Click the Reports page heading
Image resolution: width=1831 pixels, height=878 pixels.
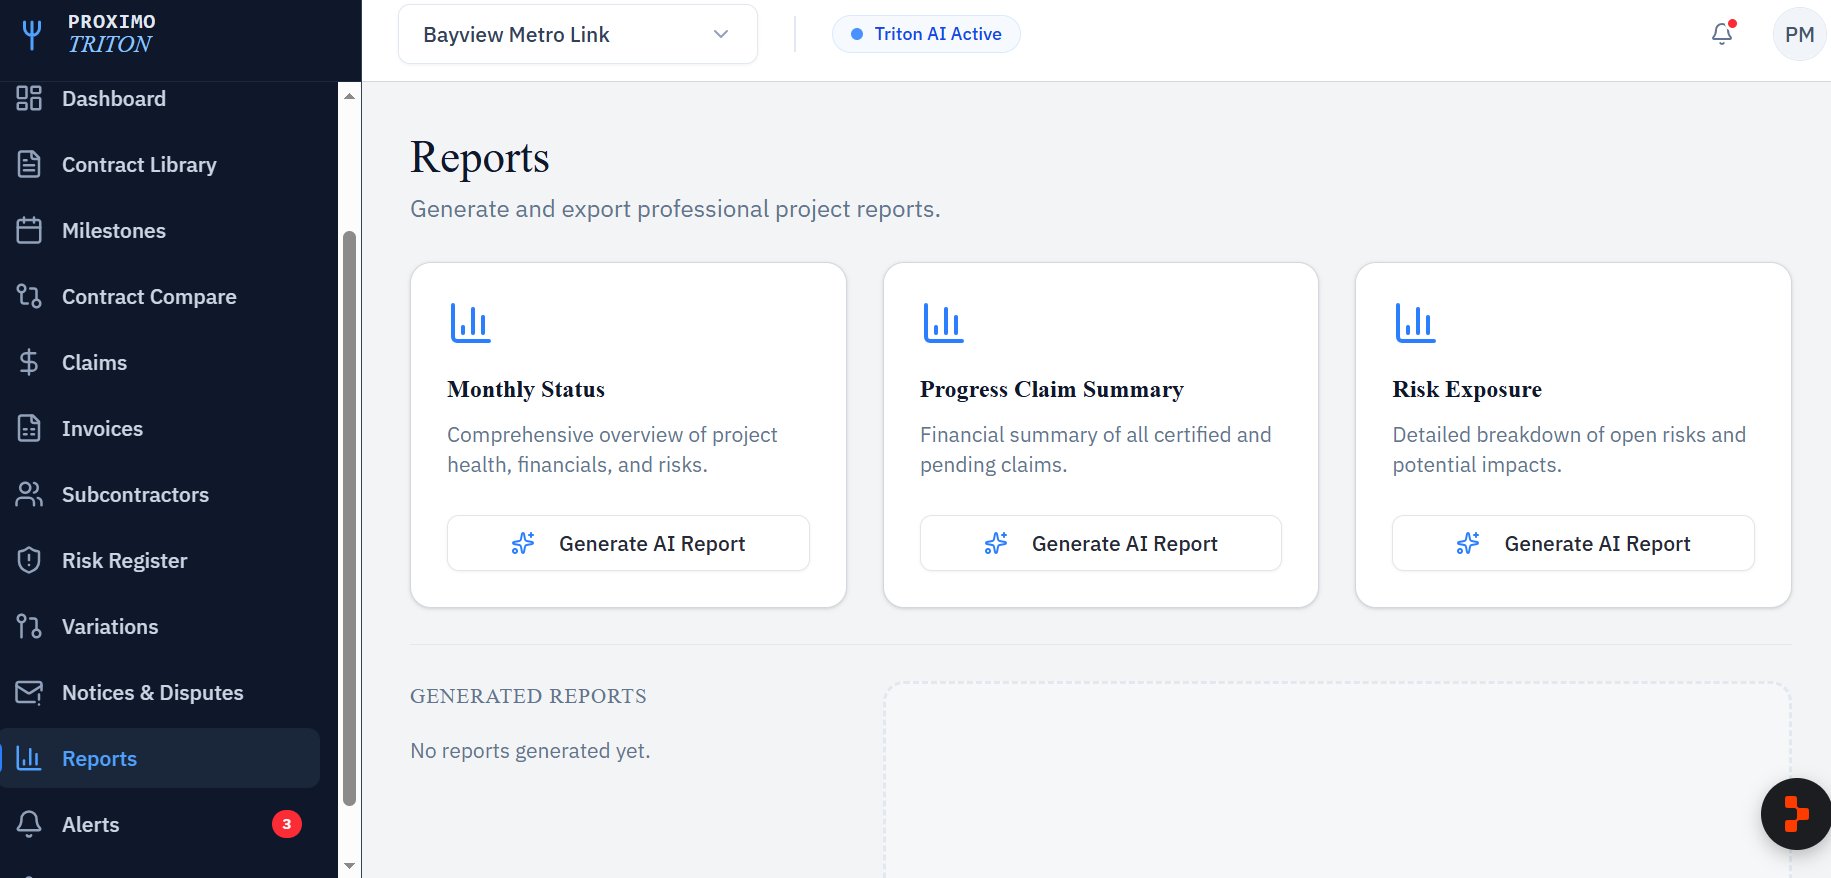click(x=480, y=158)
